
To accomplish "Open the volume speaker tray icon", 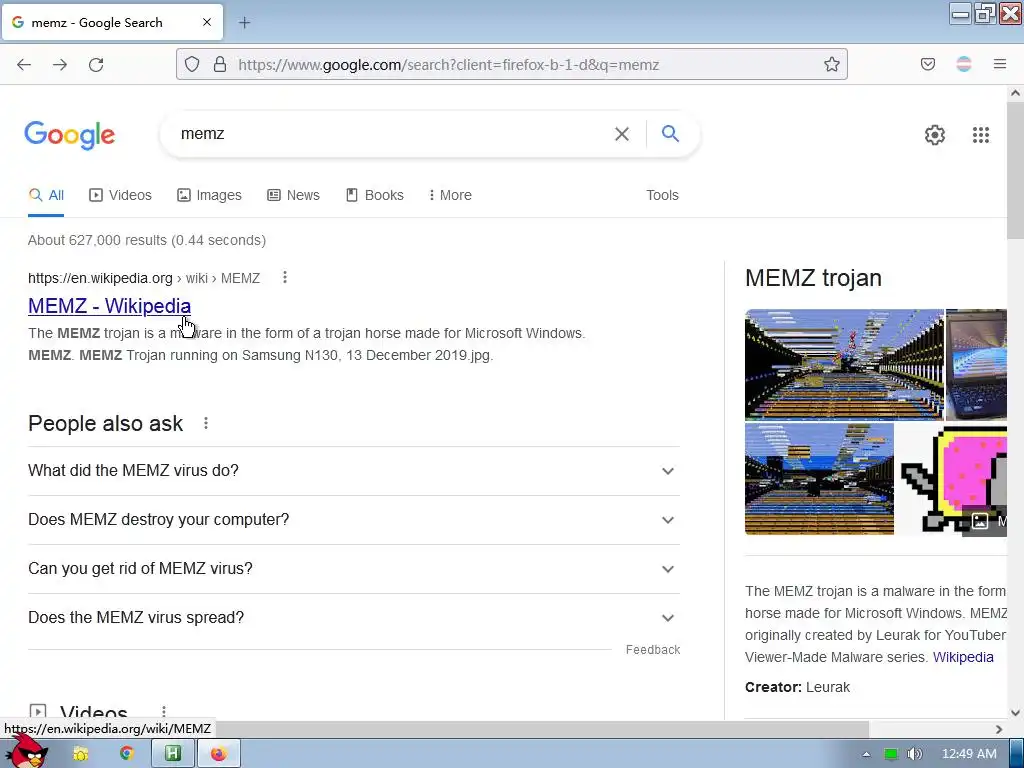I will 915,754.
